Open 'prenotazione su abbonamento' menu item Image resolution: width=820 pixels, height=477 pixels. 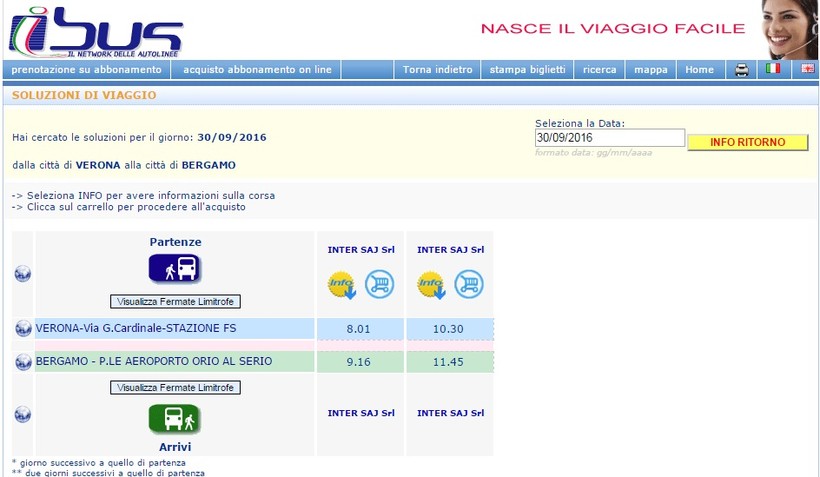click(x=86, y=70)
